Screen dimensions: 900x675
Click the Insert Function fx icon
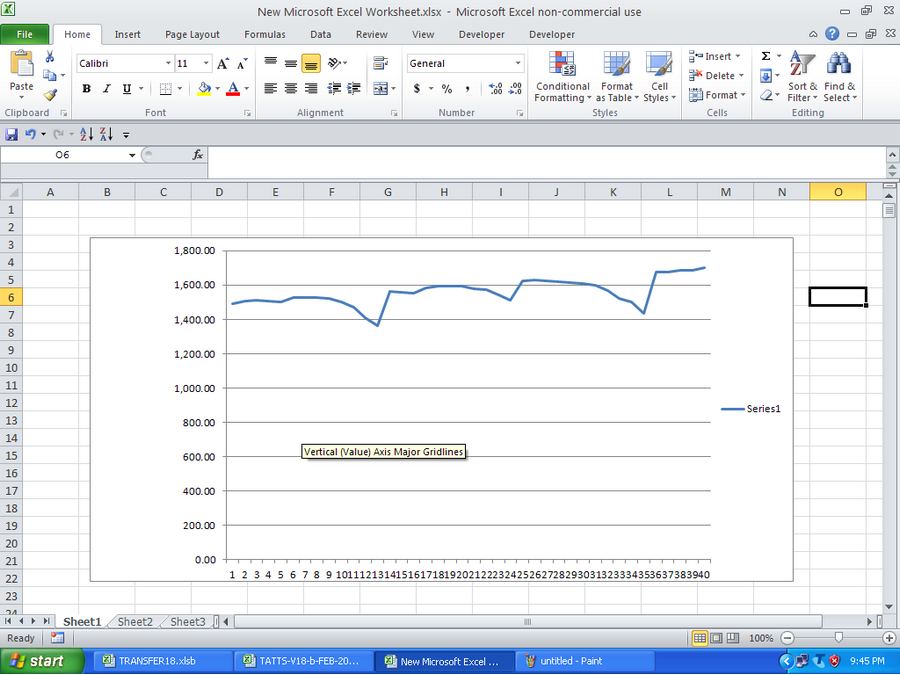198,155
